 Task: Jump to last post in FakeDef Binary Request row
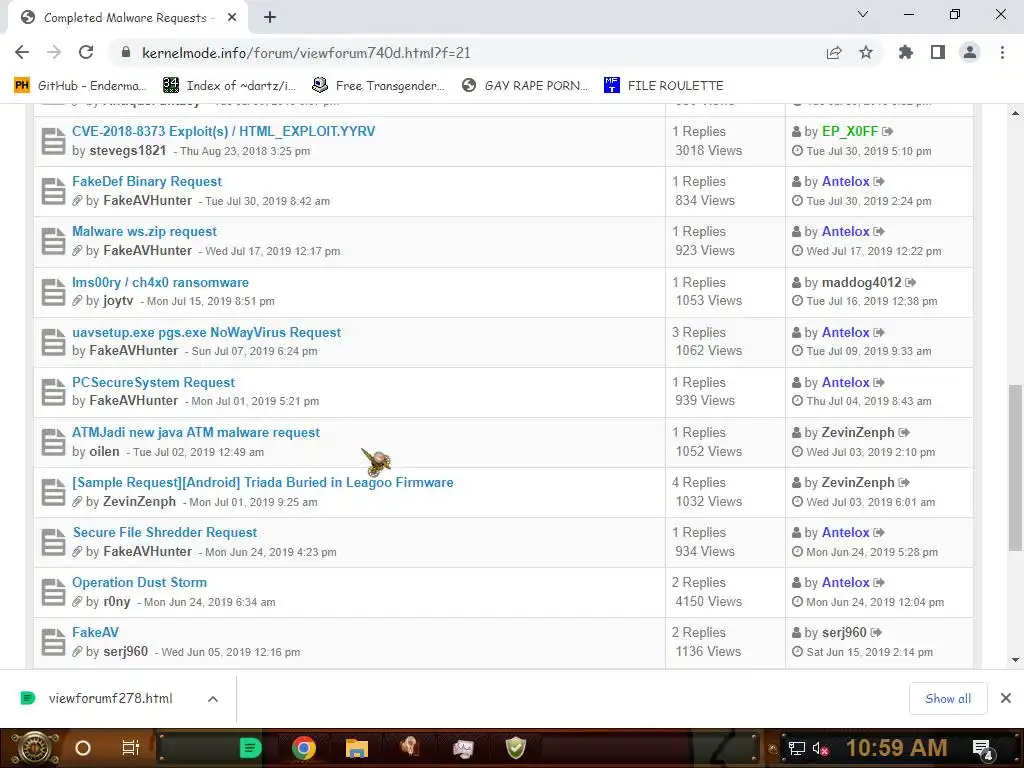[x=878, y=182]
